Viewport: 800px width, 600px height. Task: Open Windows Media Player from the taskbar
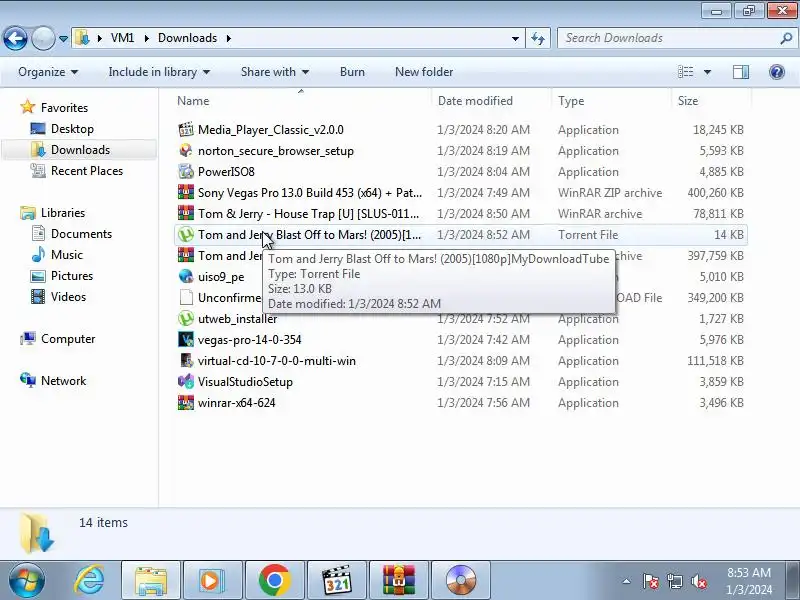coord(212,580)
